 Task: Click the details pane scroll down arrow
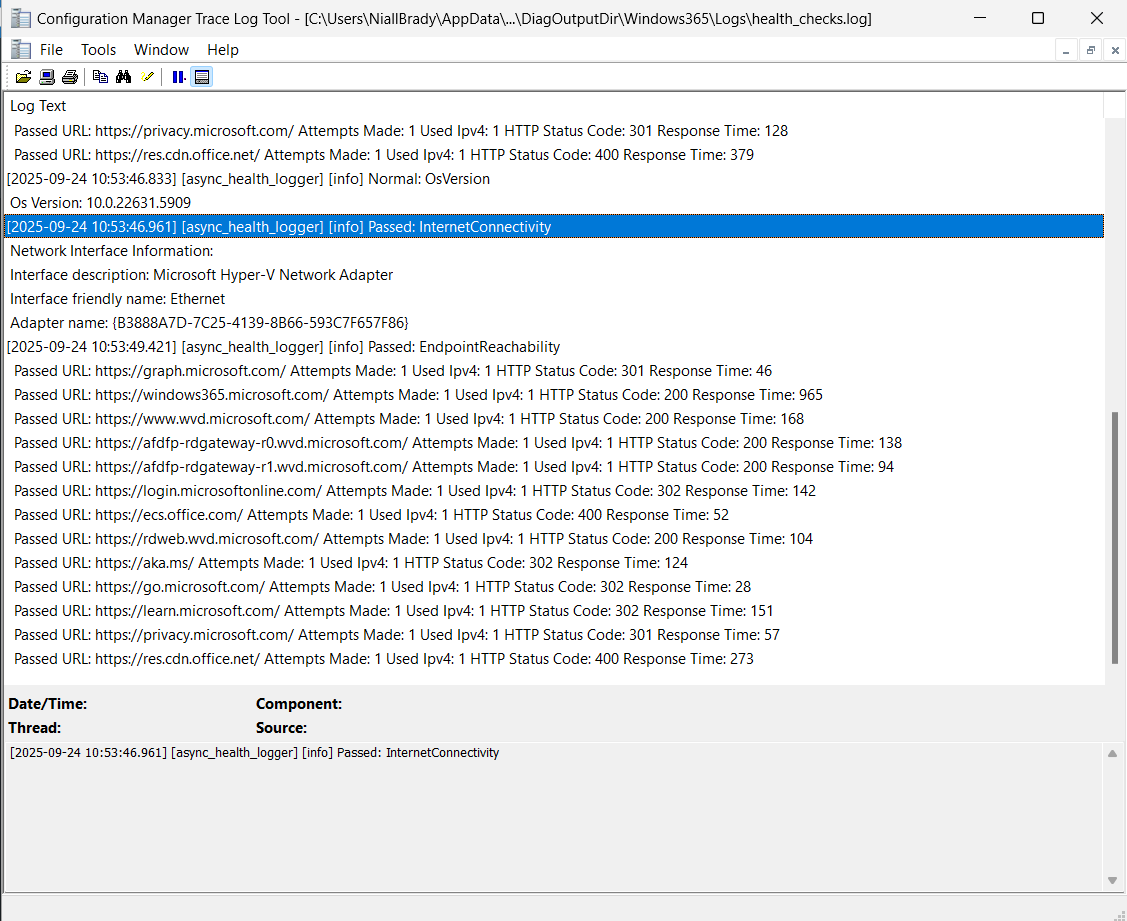pos(1112,880)
